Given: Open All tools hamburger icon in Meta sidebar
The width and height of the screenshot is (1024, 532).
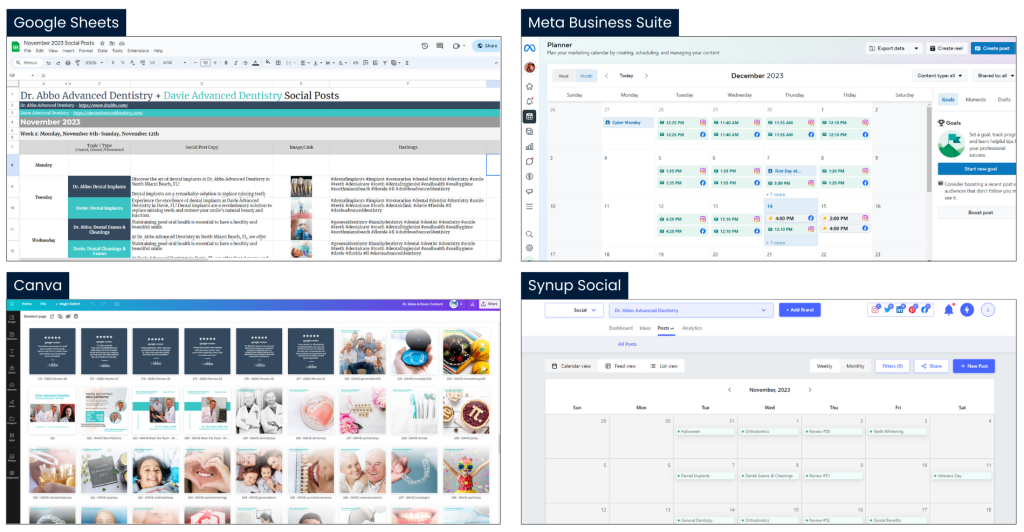Looking at the screenshot, I should pyautogui.click(x=530, y=206).
